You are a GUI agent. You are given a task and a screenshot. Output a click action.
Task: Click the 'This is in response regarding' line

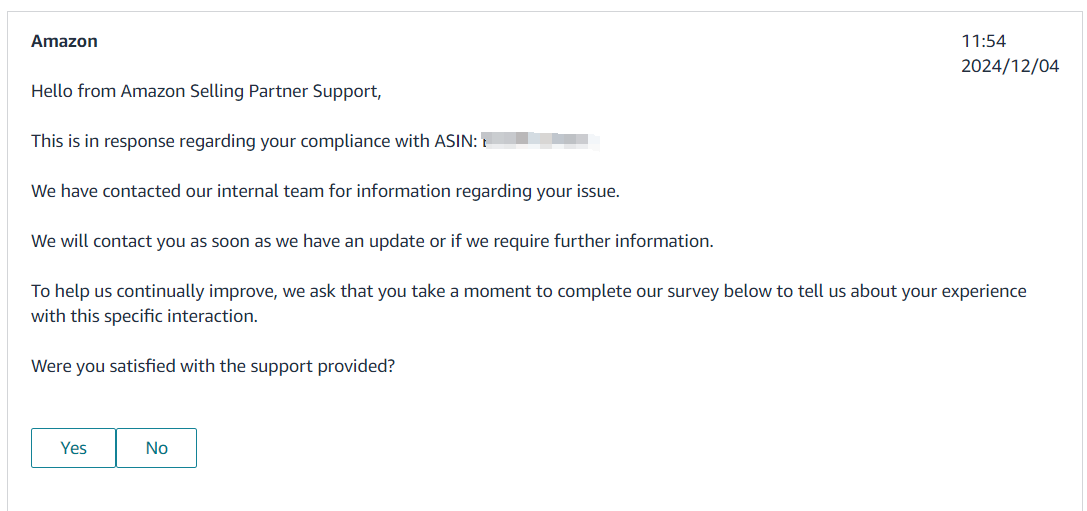[315, 141]
